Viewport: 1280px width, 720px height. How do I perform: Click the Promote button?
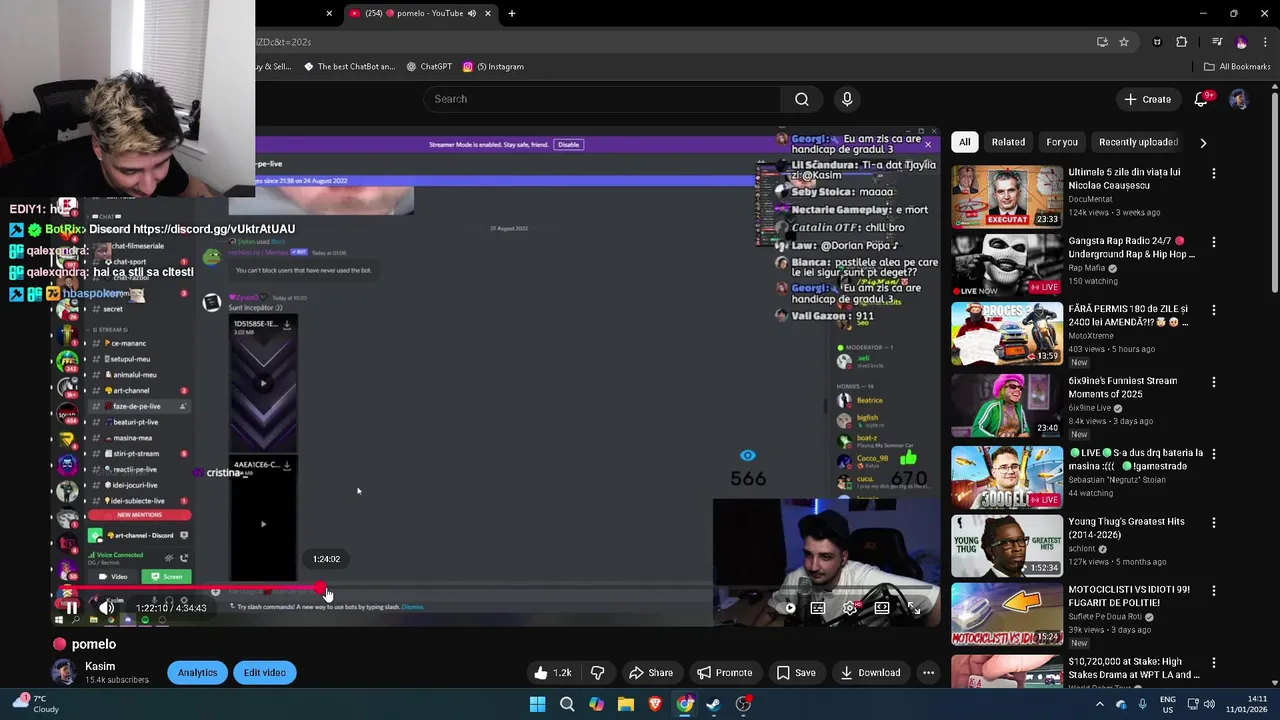coord(724,673)
